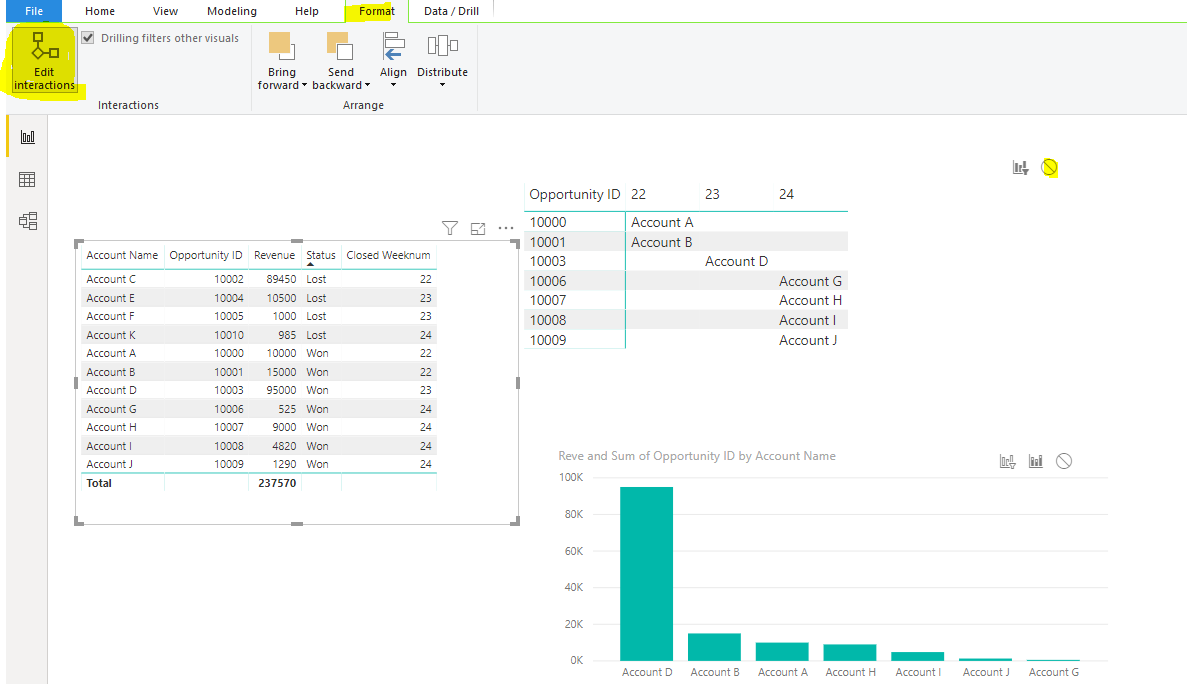The image size is (1187, 684).
Task: Switch to Report view in sidebar
Action: [27, 137]
